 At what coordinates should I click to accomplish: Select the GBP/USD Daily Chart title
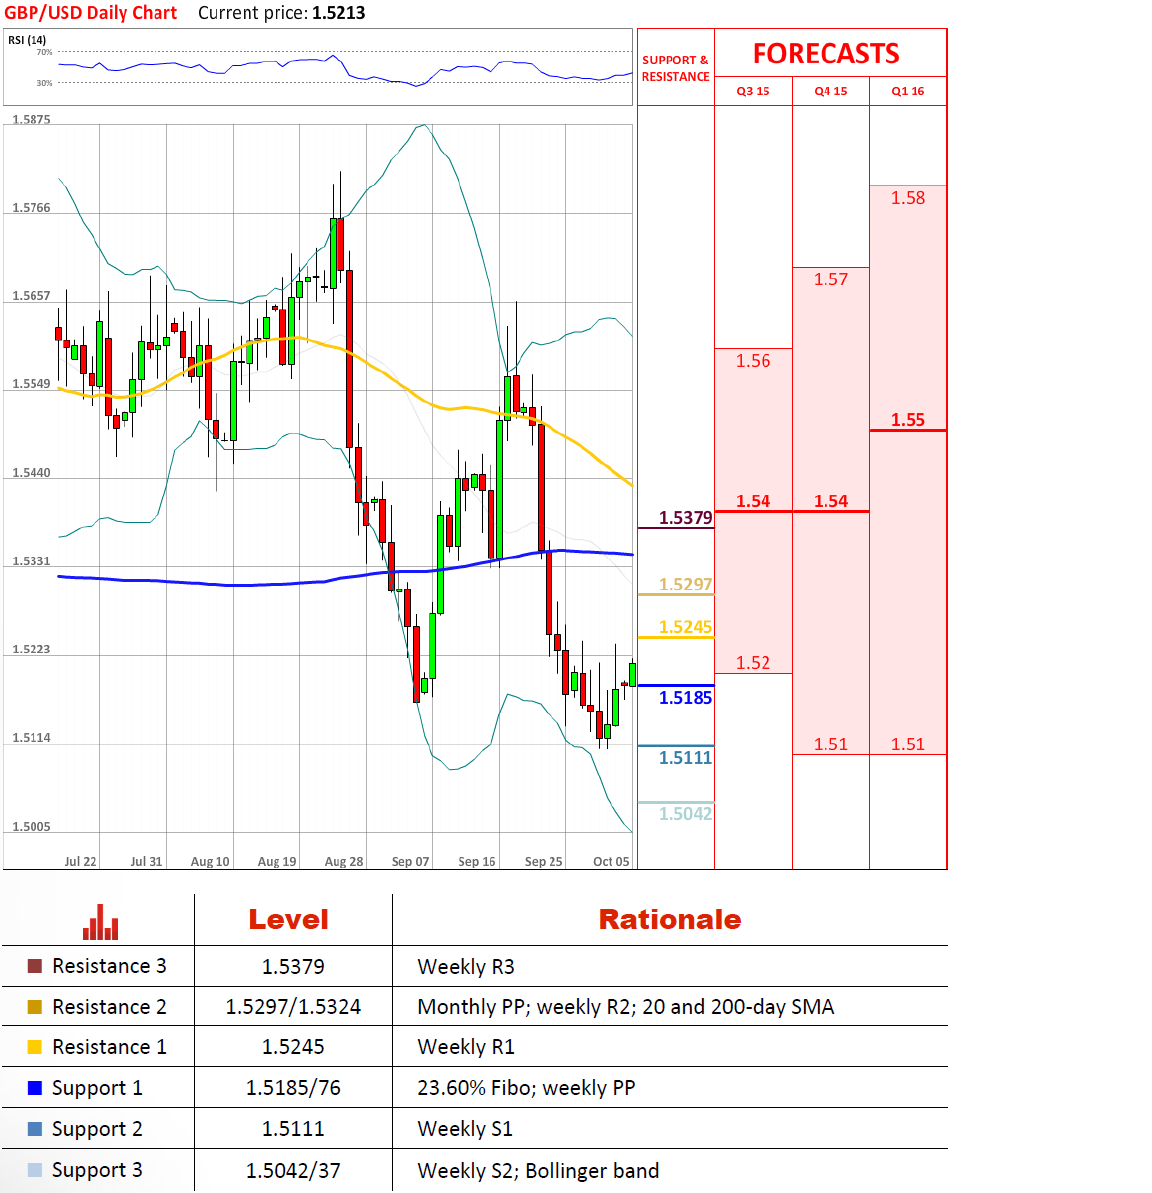click(91, 13)
